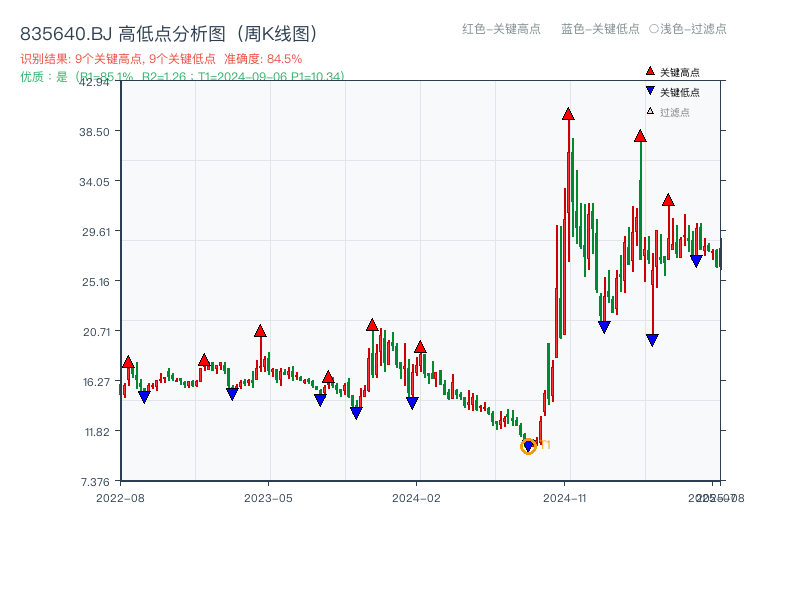Click the red triangle just right of 2024-02
Viewport: 800px width, 600px height.
coord(420,347)
